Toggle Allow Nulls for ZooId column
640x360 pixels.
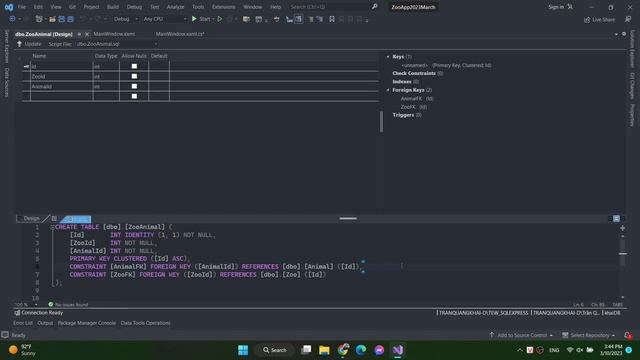click(x=134, y=76)
